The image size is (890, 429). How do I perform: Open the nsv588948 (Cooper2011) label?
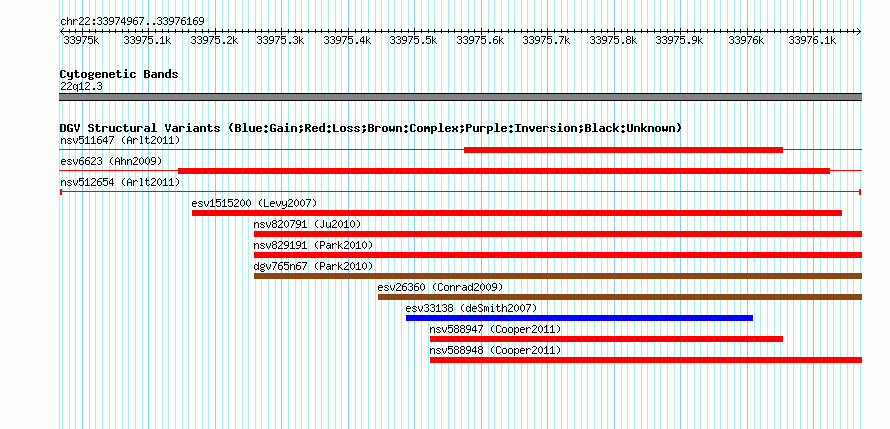pos(496,350)
